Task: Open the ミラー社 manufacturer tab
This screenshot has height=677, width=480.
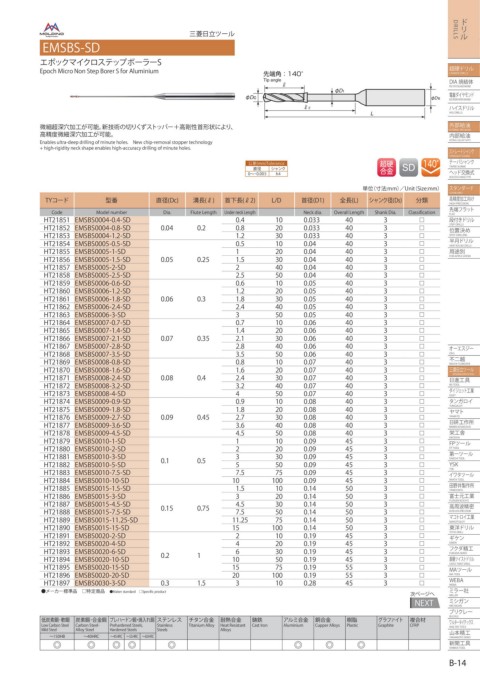Action: click(464, 592)
